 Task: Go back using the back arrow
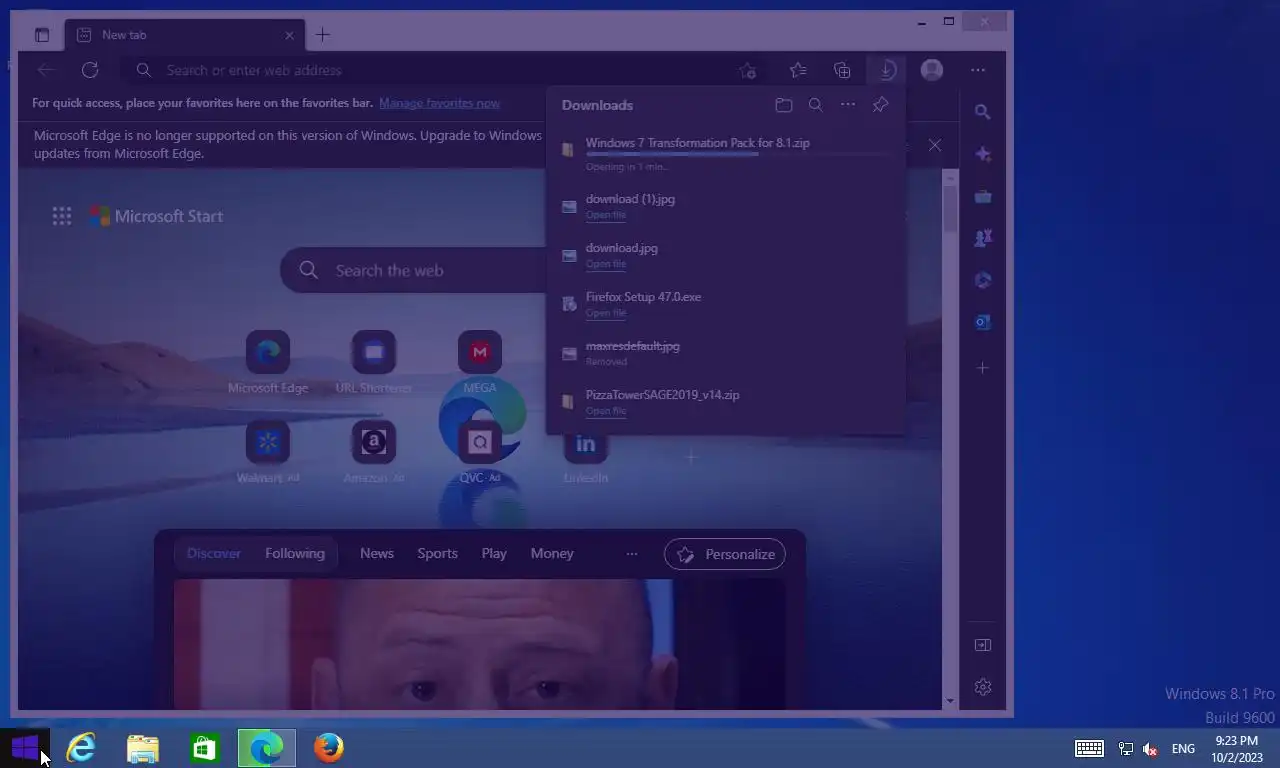click(45, 70)
